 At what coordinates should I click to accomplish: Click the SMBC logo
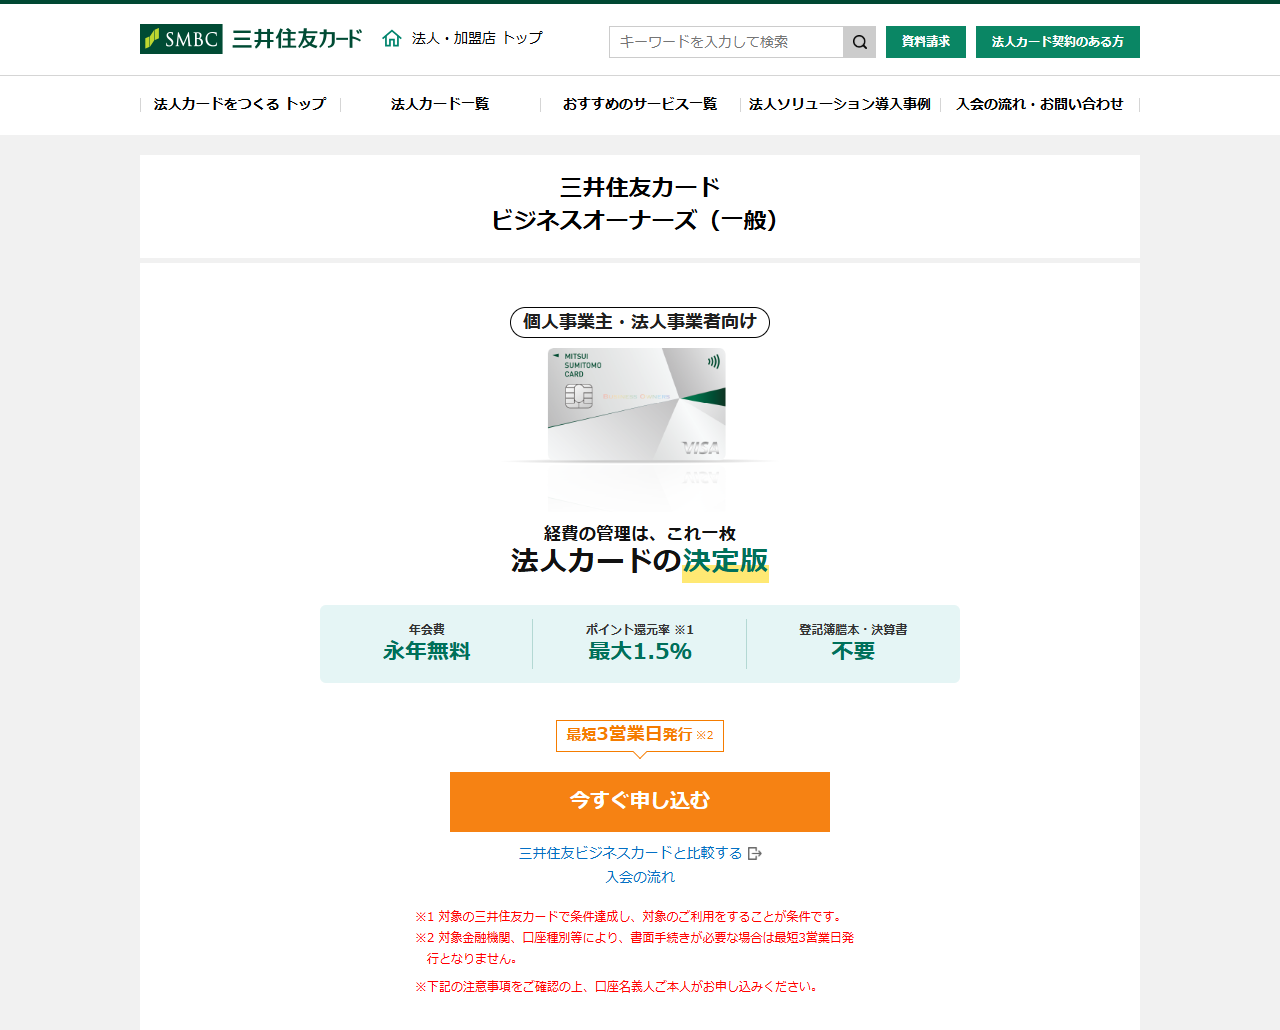[x=181, y=39]
